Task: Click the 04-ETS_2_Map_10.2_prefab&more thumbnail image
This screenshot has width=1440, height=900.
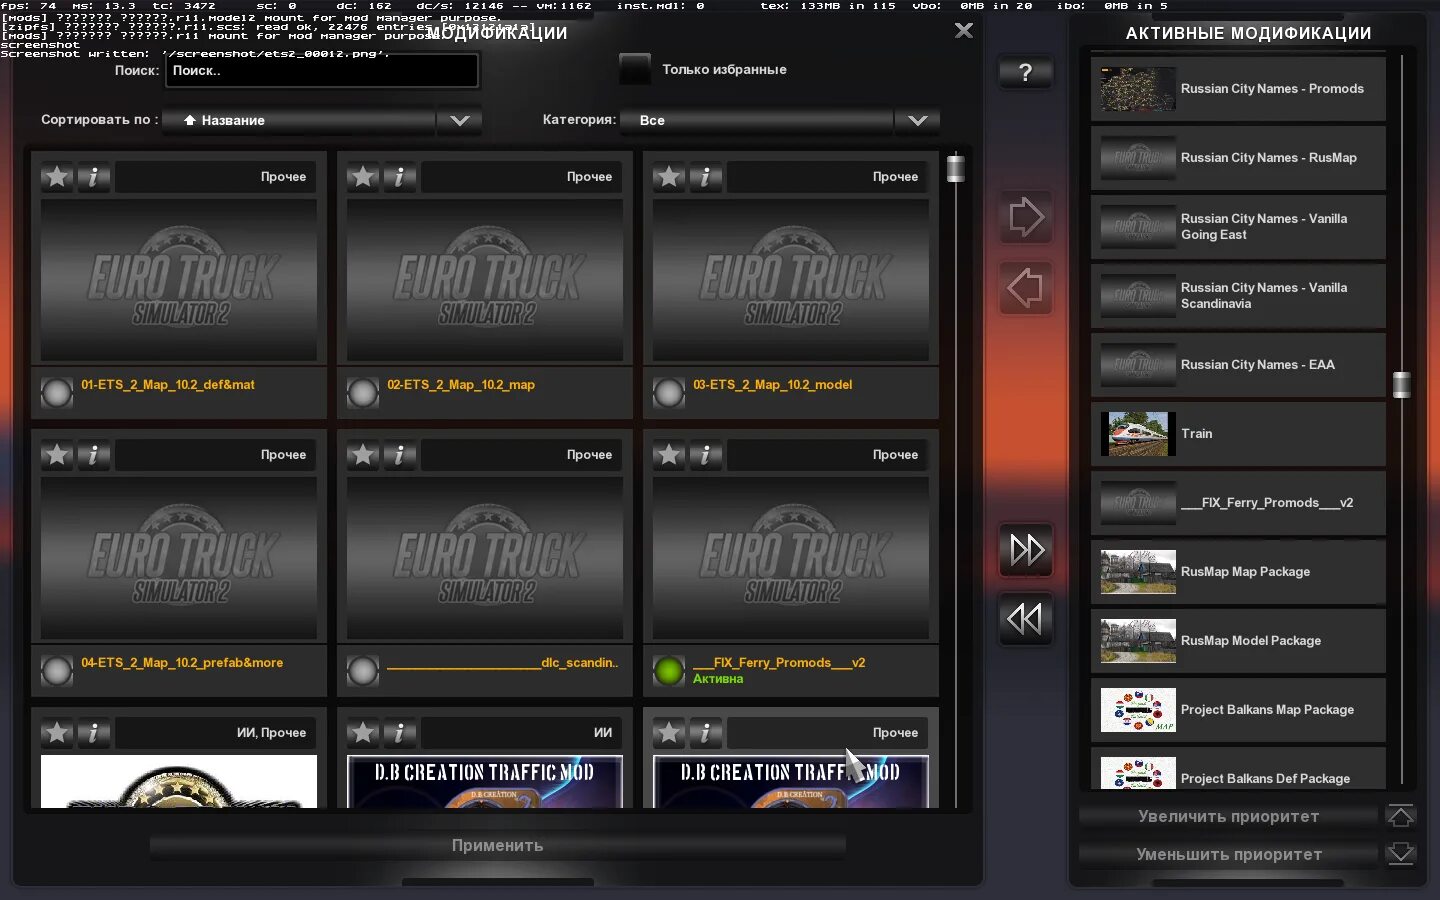Action: pyautogui.click(x=179, y=558)
